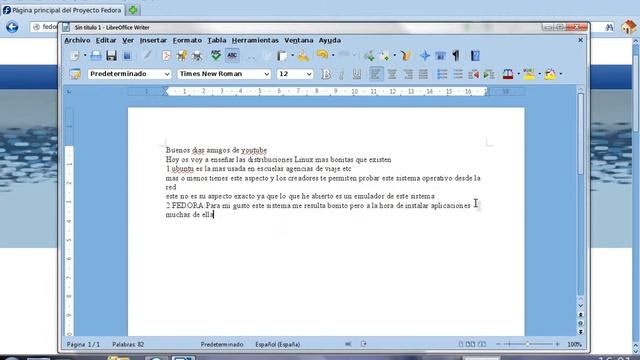Save the document with floppy icon
640x360 pixels.
point(111,56)
